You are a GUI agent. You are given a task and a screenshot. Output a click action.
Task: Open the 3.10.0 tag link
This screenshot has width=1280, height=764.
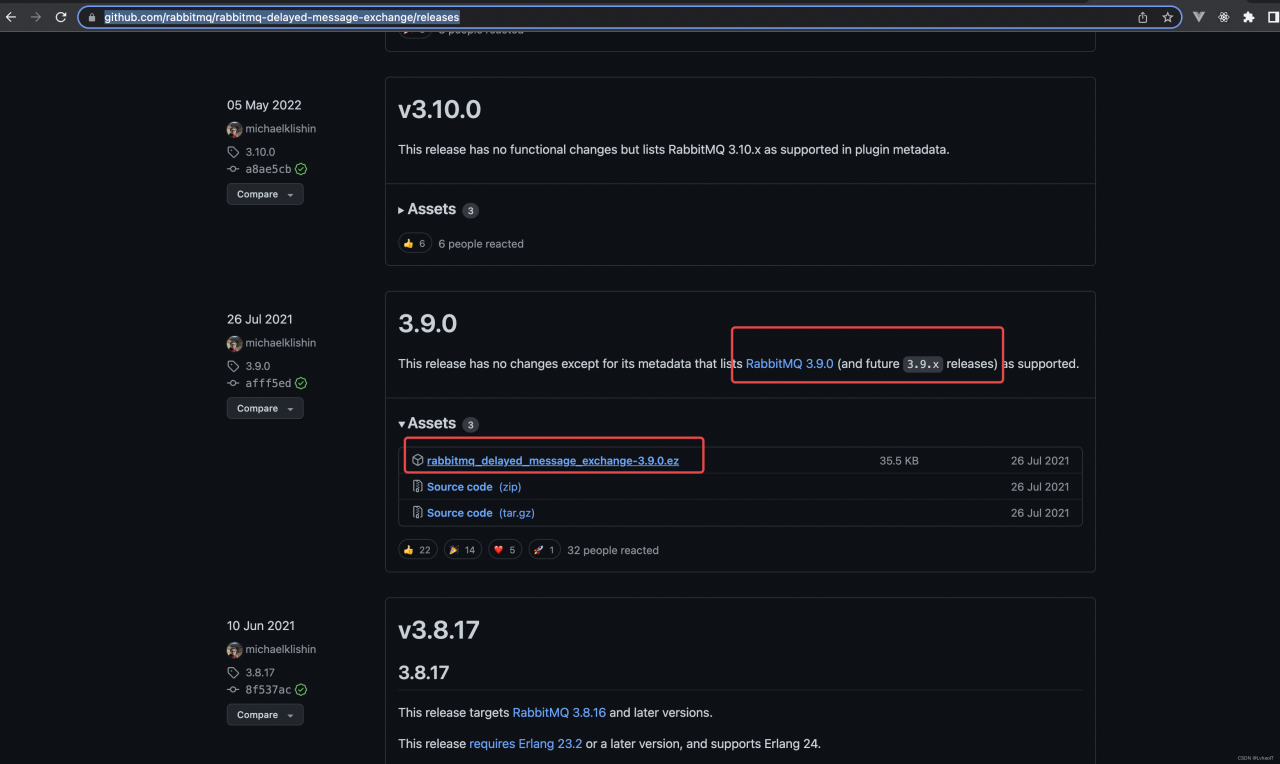pyautogui.click(x=260, y=152)
